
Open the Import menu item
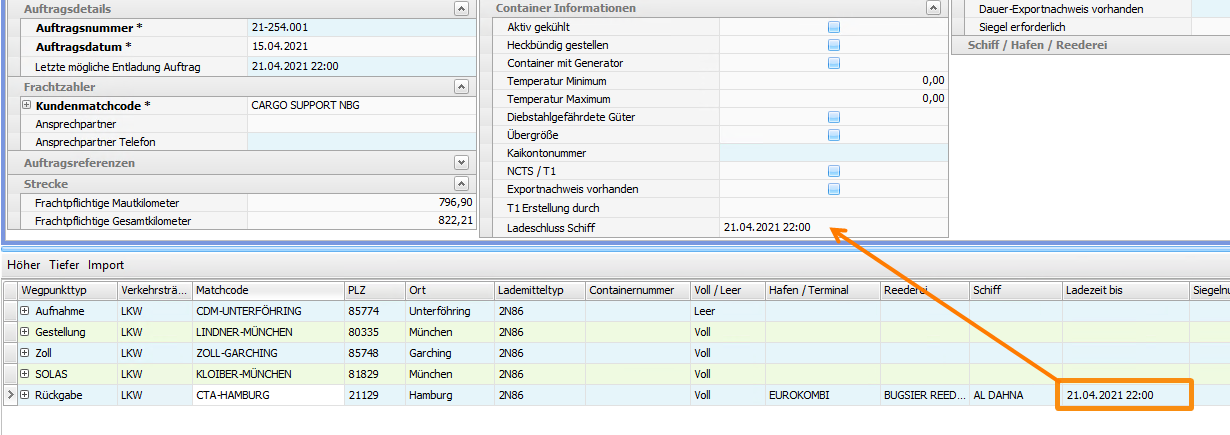[x=106, y=265]
